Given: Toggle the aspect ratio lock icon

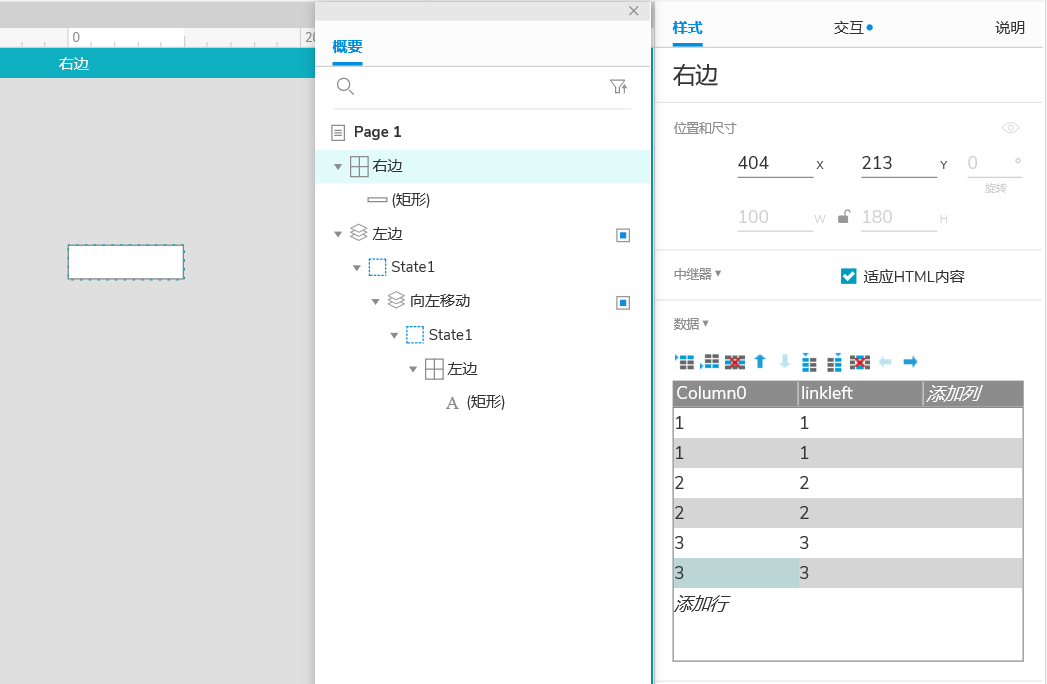Looking at the screenshot, I should (x=843, y=216).
